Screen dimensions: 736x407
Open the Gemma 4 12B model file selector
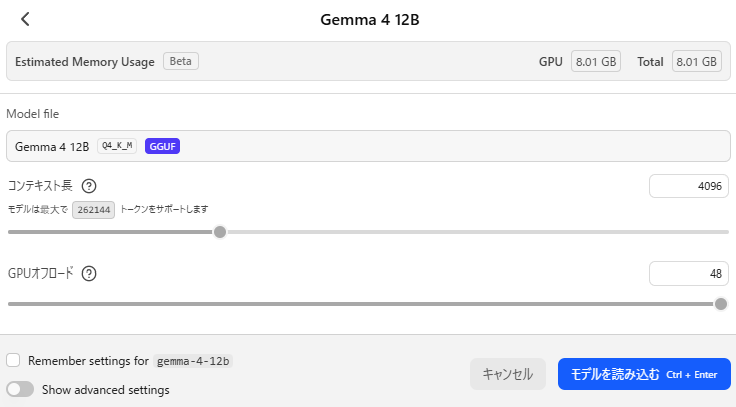(x=368, y=146)
